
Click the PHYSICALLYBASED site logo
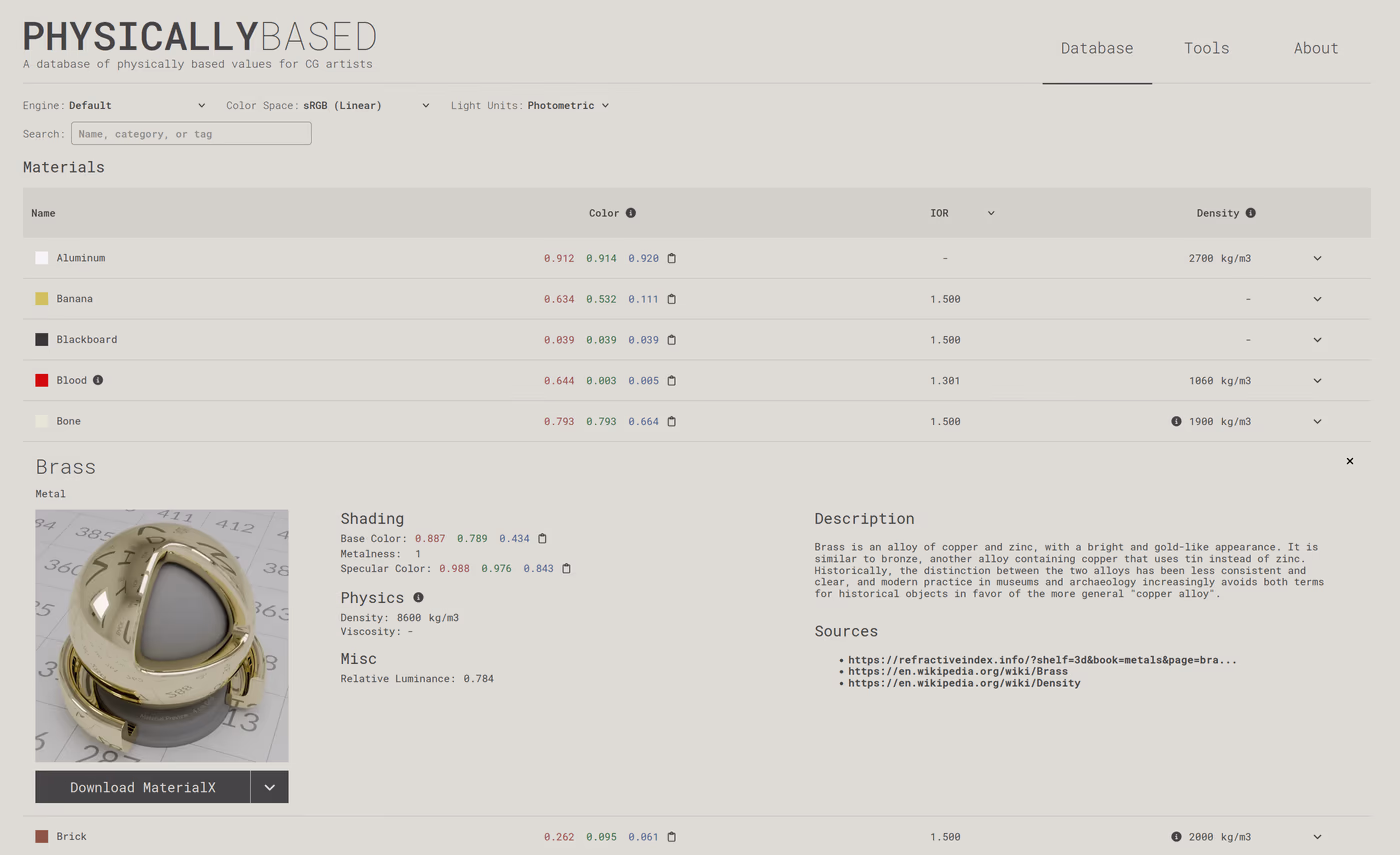(199, 37)
